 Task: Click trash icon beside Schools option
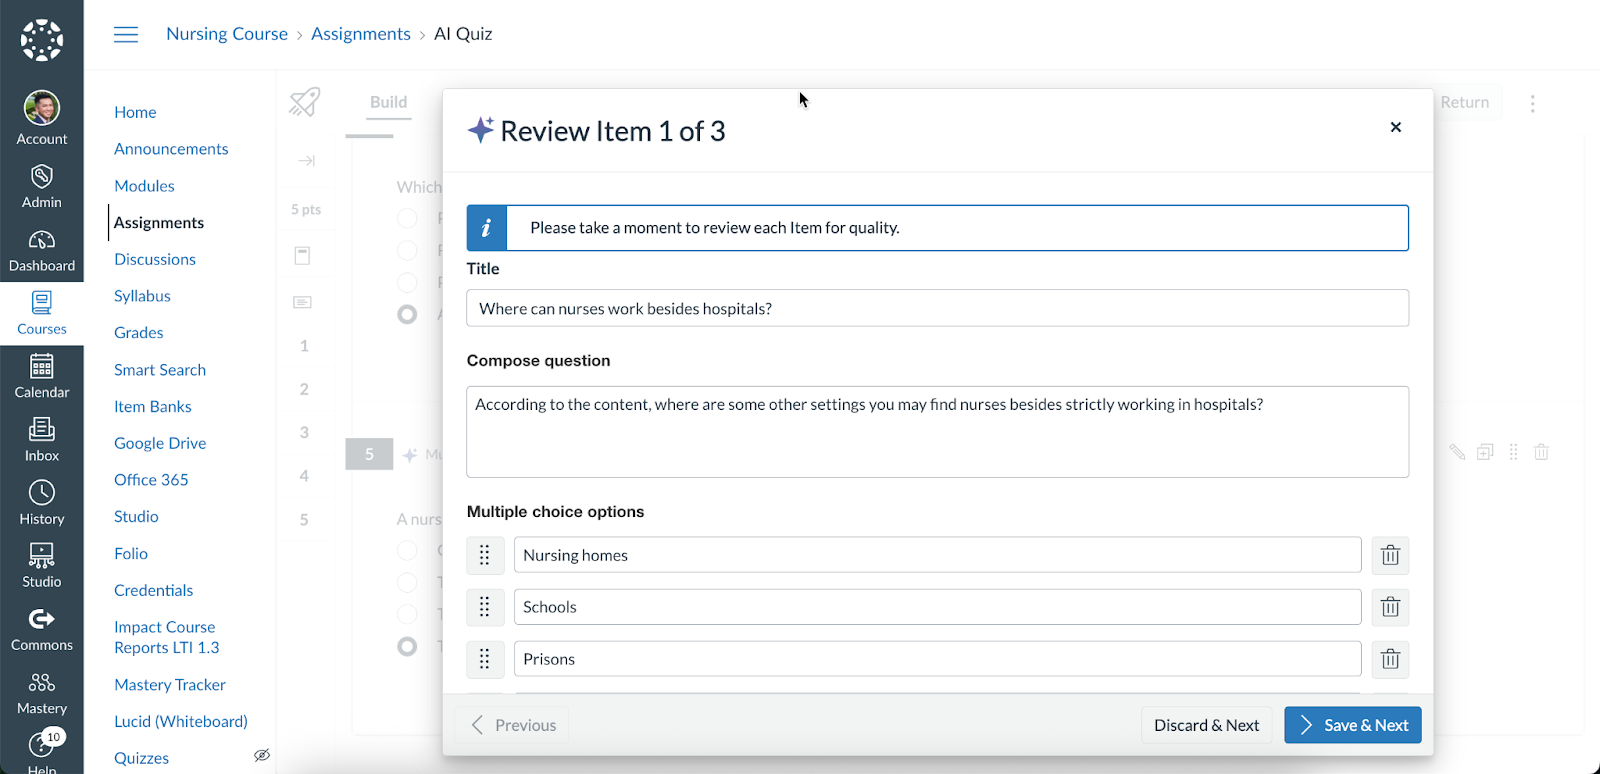[x=1390, y=607]
